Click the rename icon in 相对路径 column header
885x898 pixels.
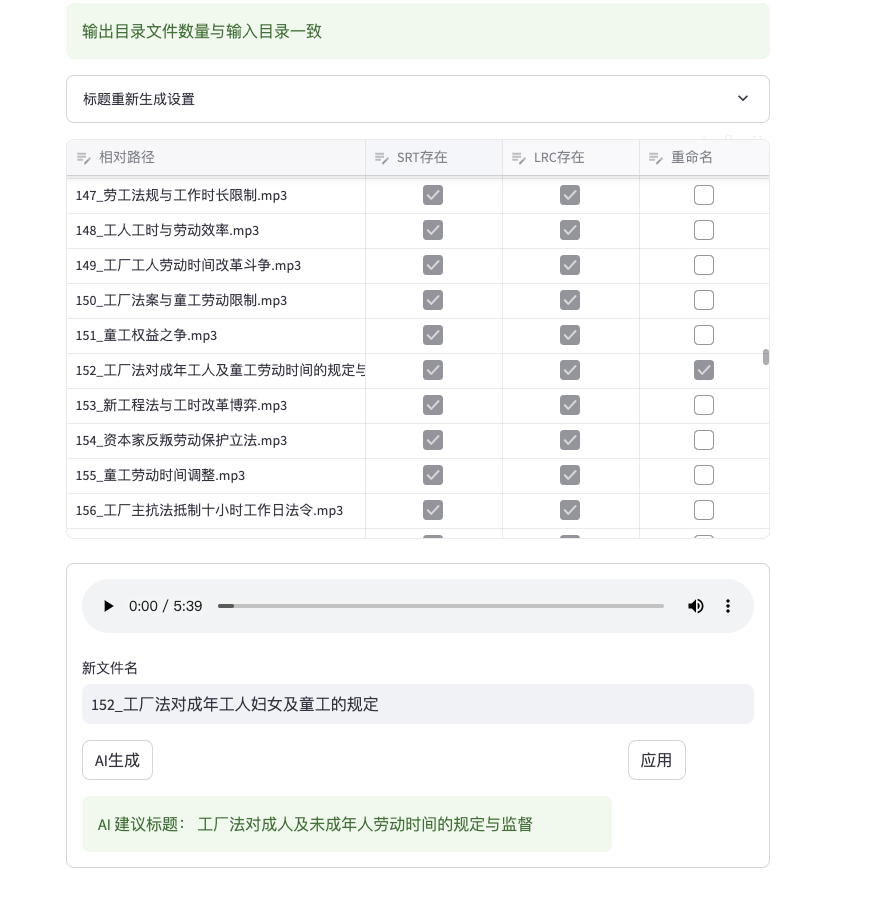84,157
